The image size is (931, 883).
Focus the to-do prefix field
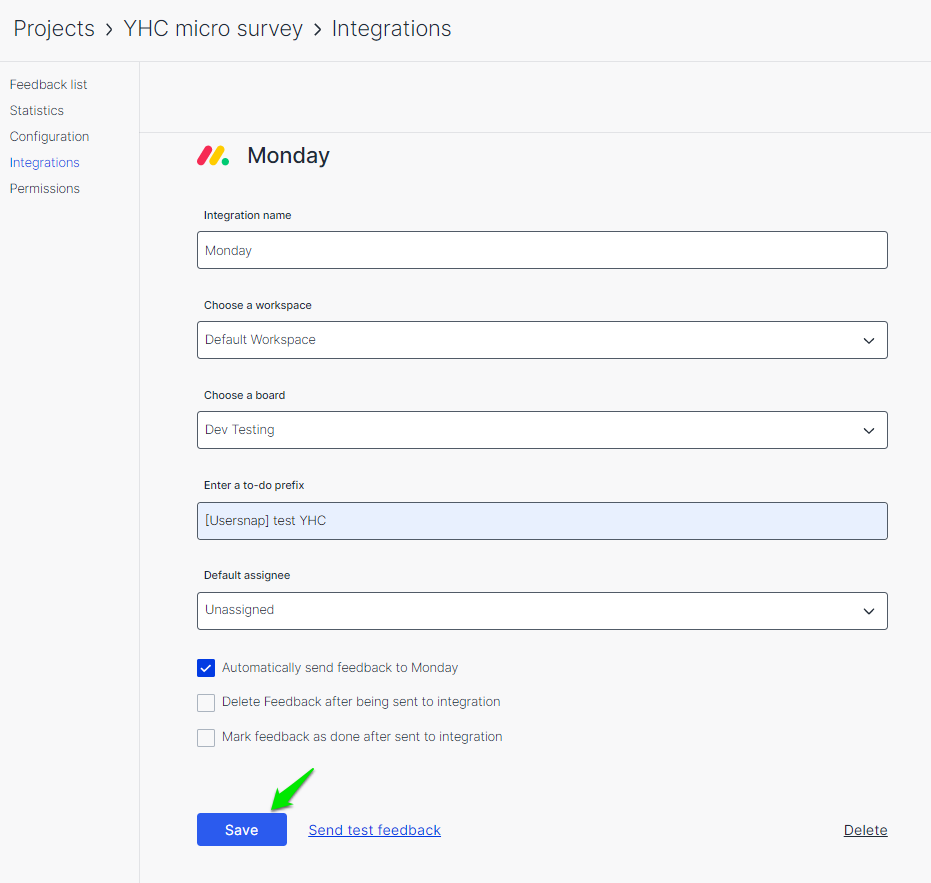tap(542, 521)
